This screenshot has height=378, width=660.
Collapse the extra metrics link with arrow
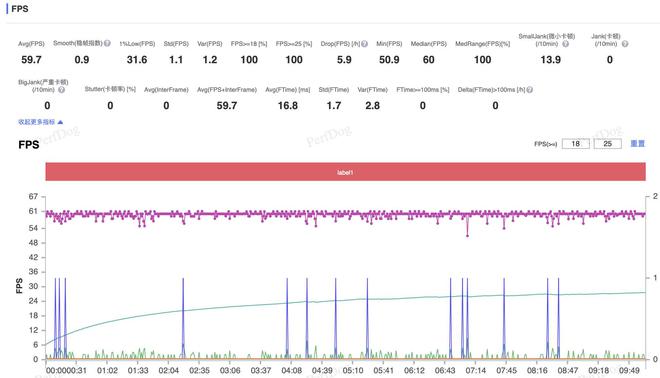tap(40, 122)
